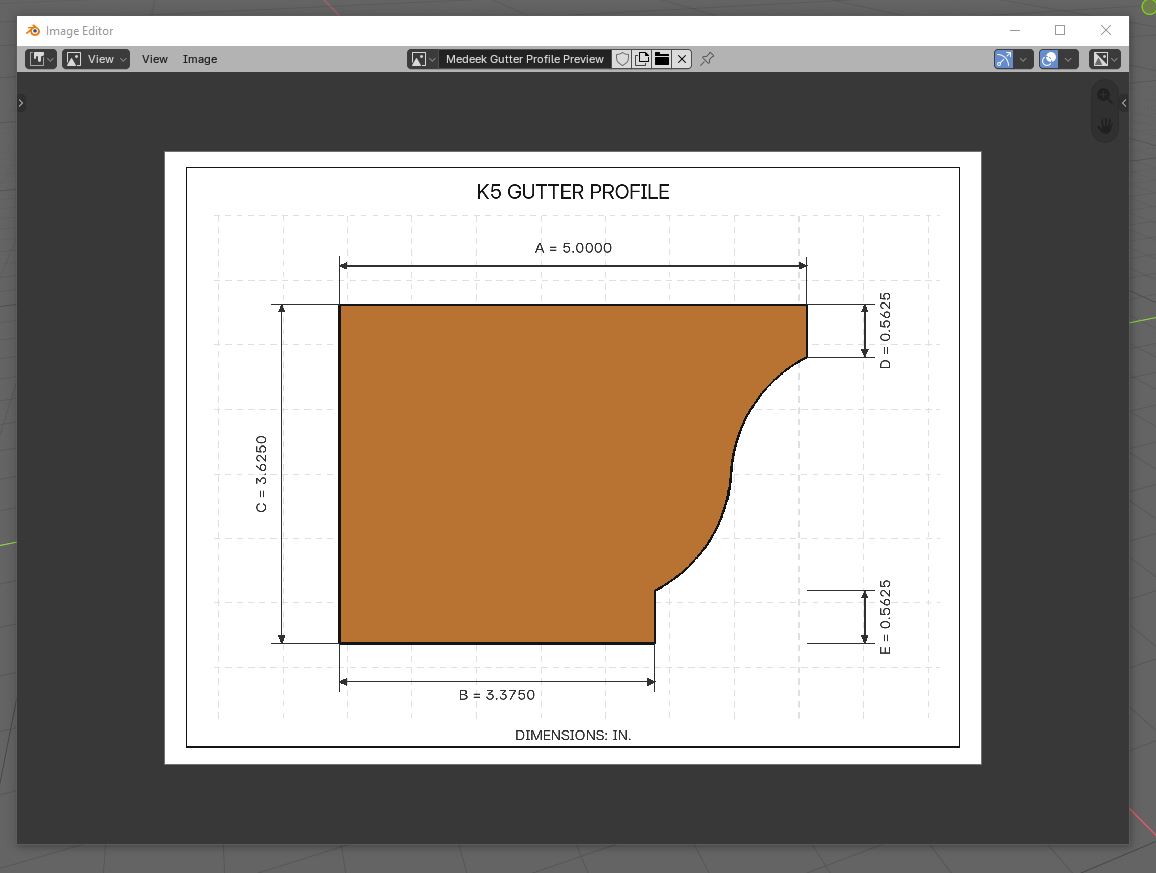Toggle fake user shield icon
Viewport: 1156px width, 873px height.
(x=622, y=59)
